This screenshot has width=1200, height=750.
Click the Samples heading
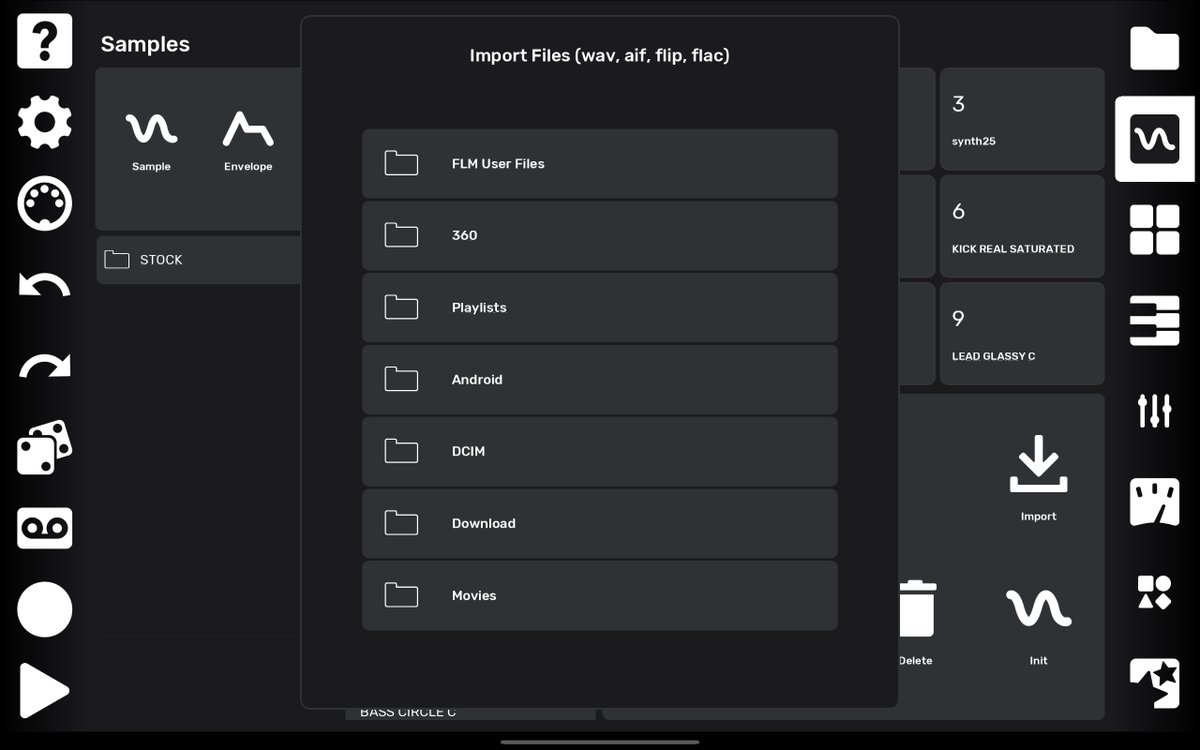(x=145, y=44)
